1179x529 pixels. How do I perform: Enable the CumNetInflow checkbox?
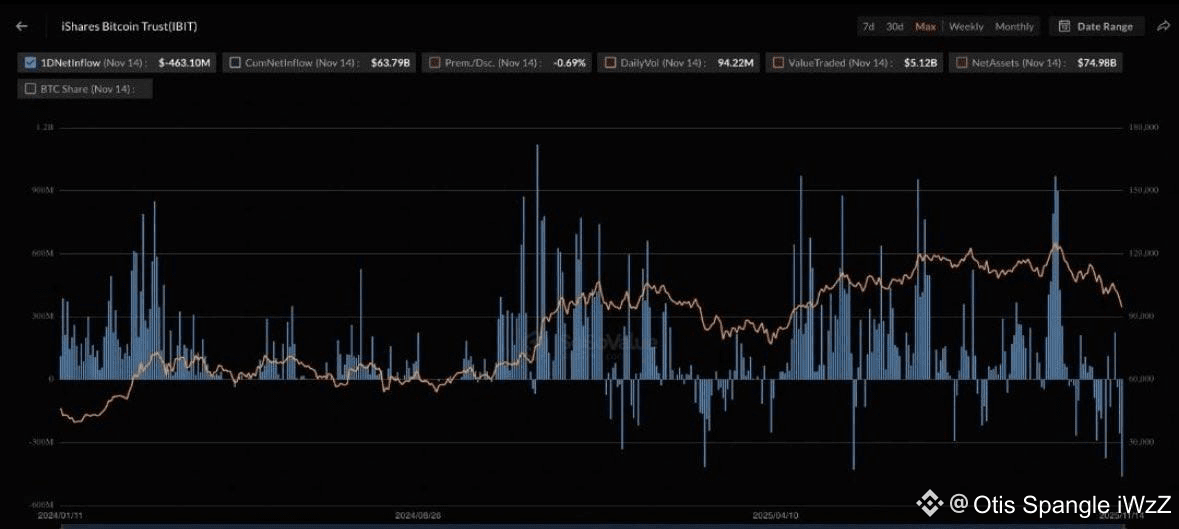click(x=235, y=63)
